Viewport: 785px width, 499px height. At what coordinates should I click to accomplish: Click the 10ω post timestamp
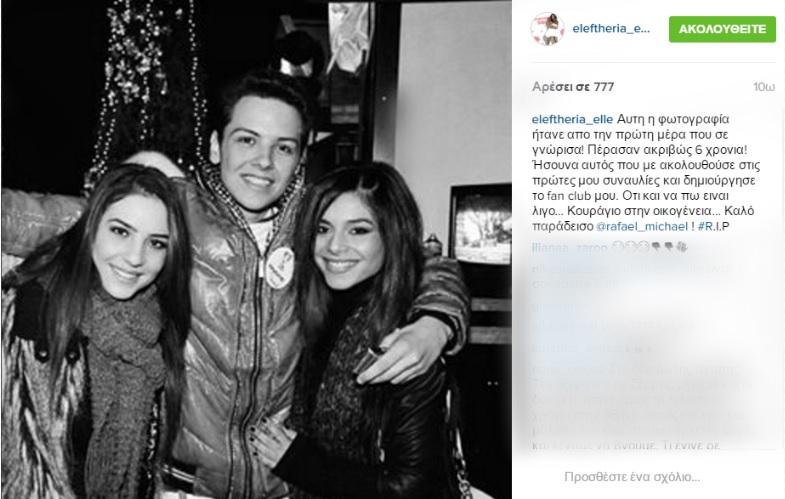764,87
